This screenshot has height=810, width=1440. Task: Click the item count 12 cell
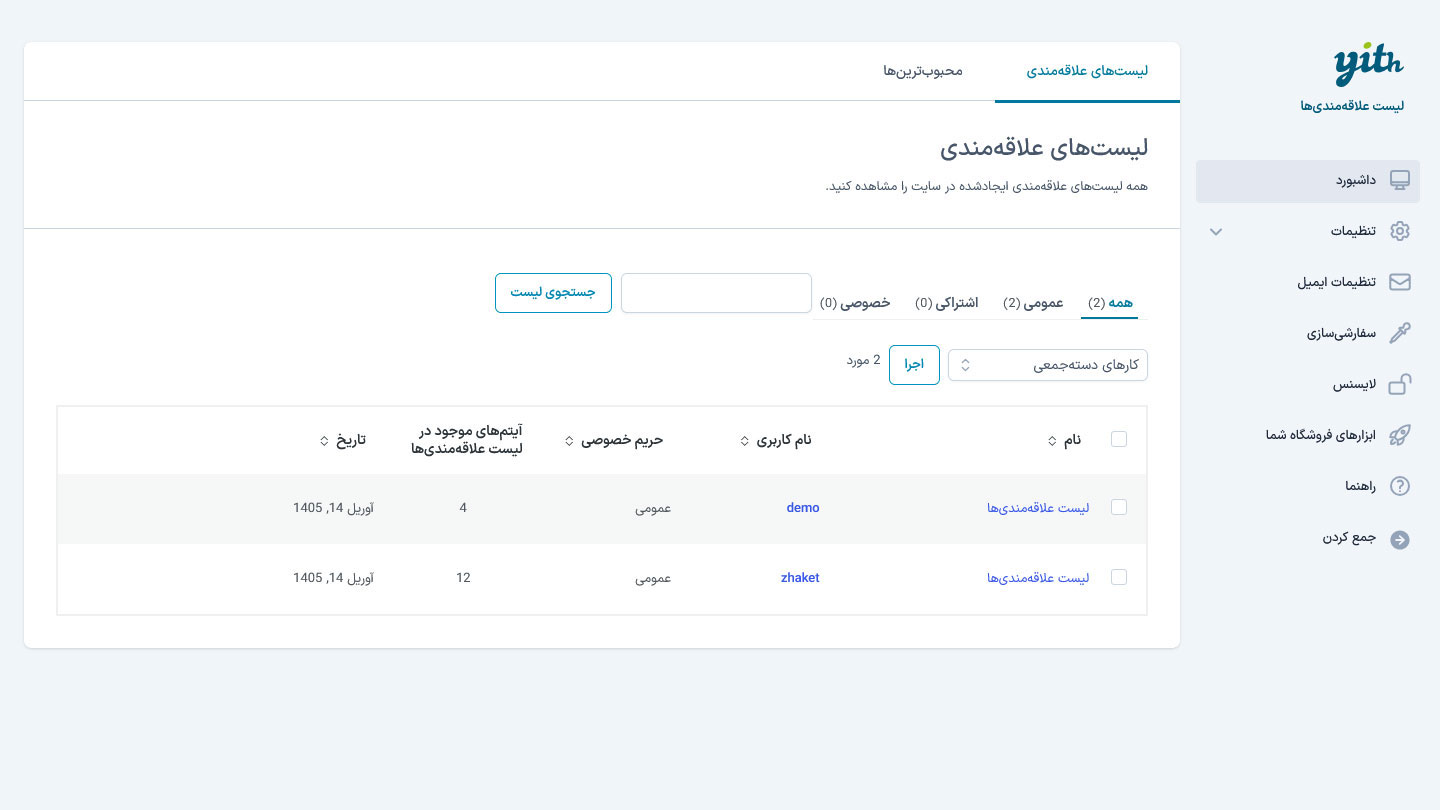tap(463, 578)
